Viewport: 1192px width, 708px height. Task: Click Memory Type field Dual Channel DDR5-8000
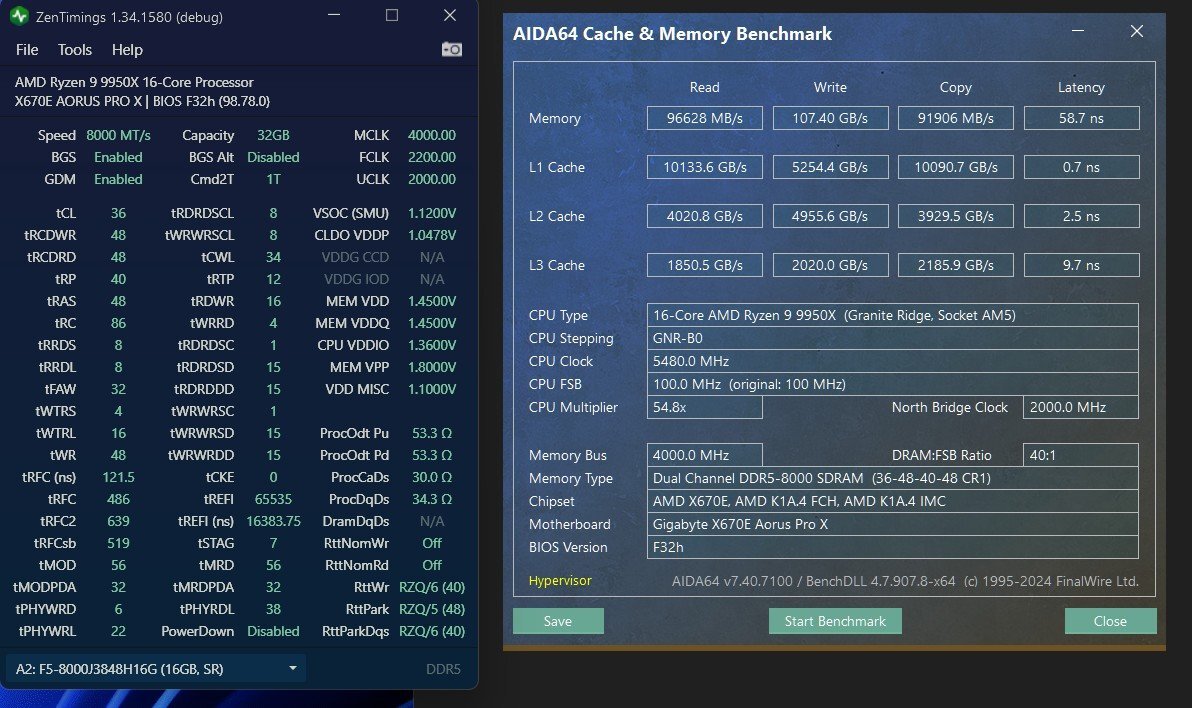pyautogui.click(x=892, y=478)
